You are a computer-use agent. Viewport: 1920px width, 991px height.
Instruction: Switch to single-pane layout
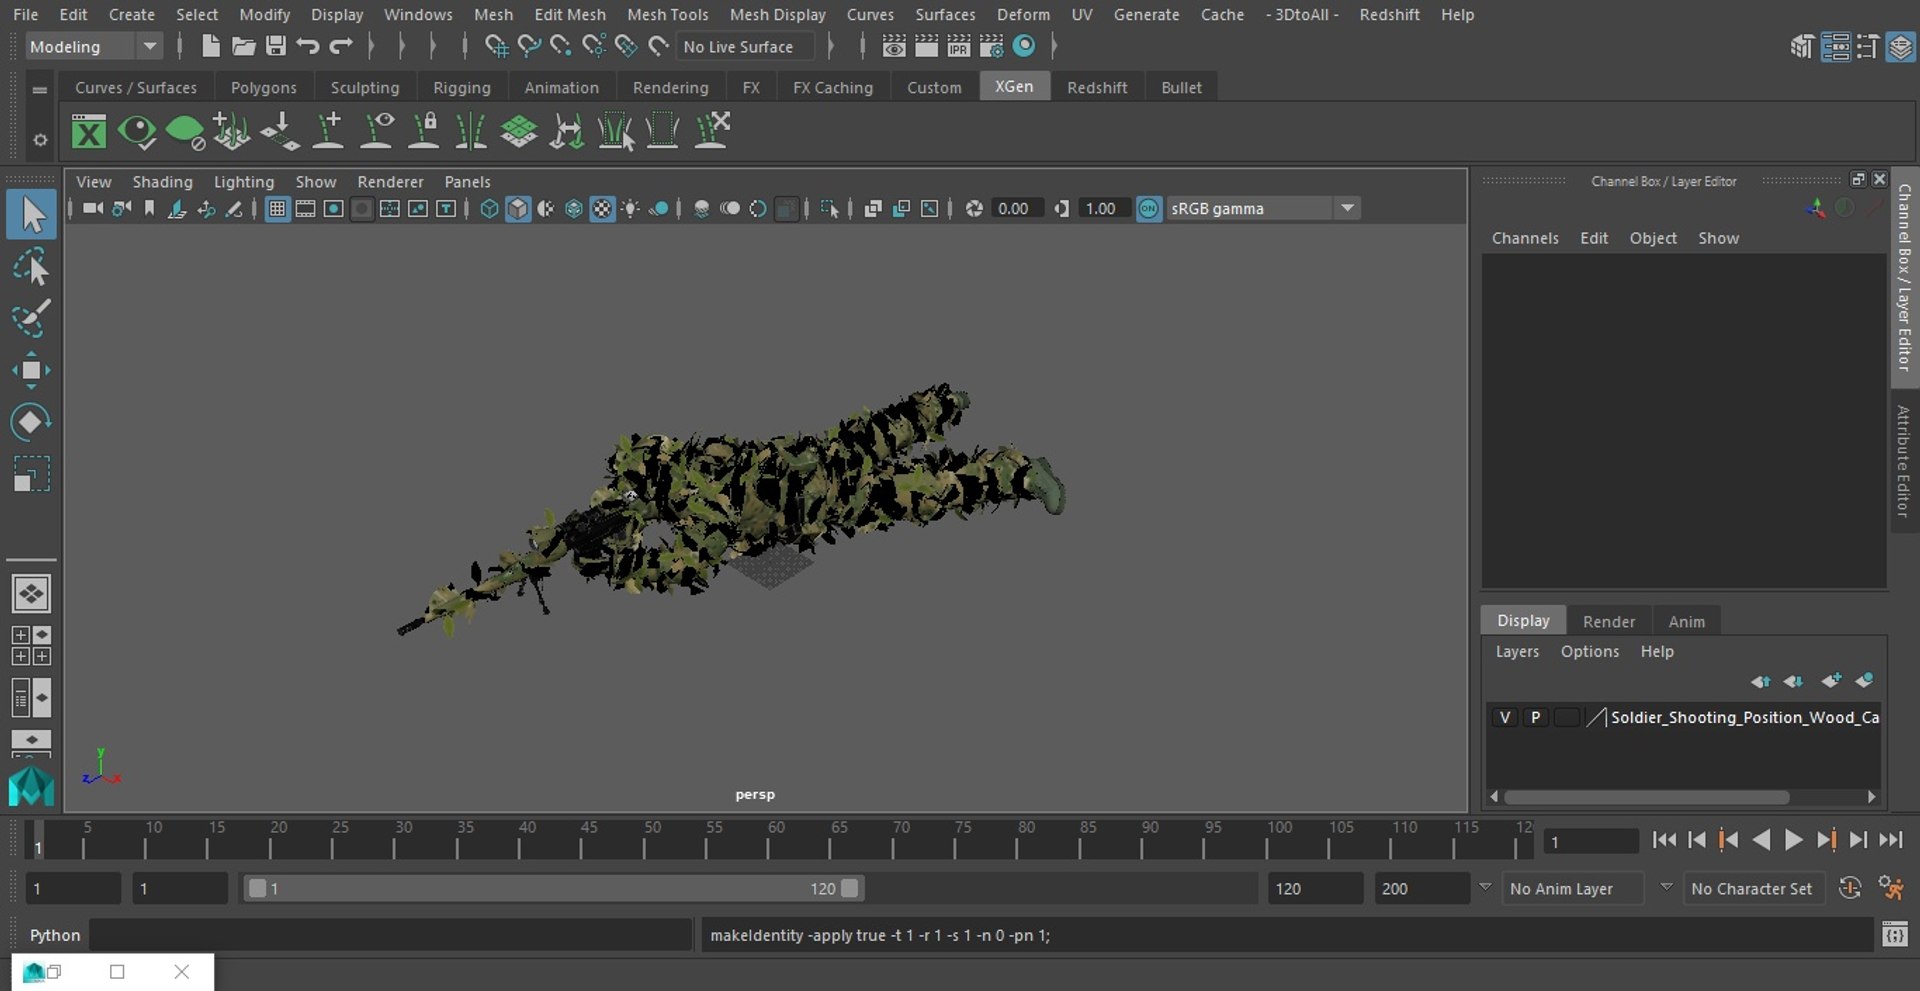pos(31,594)
